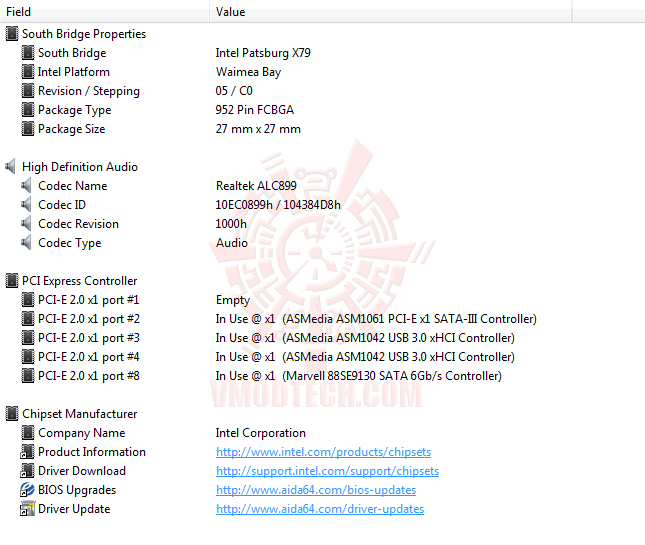Click the icon beside PCI-E port #2
The height and width of the screenshot is (545, 645).
[x=28, y=318]
